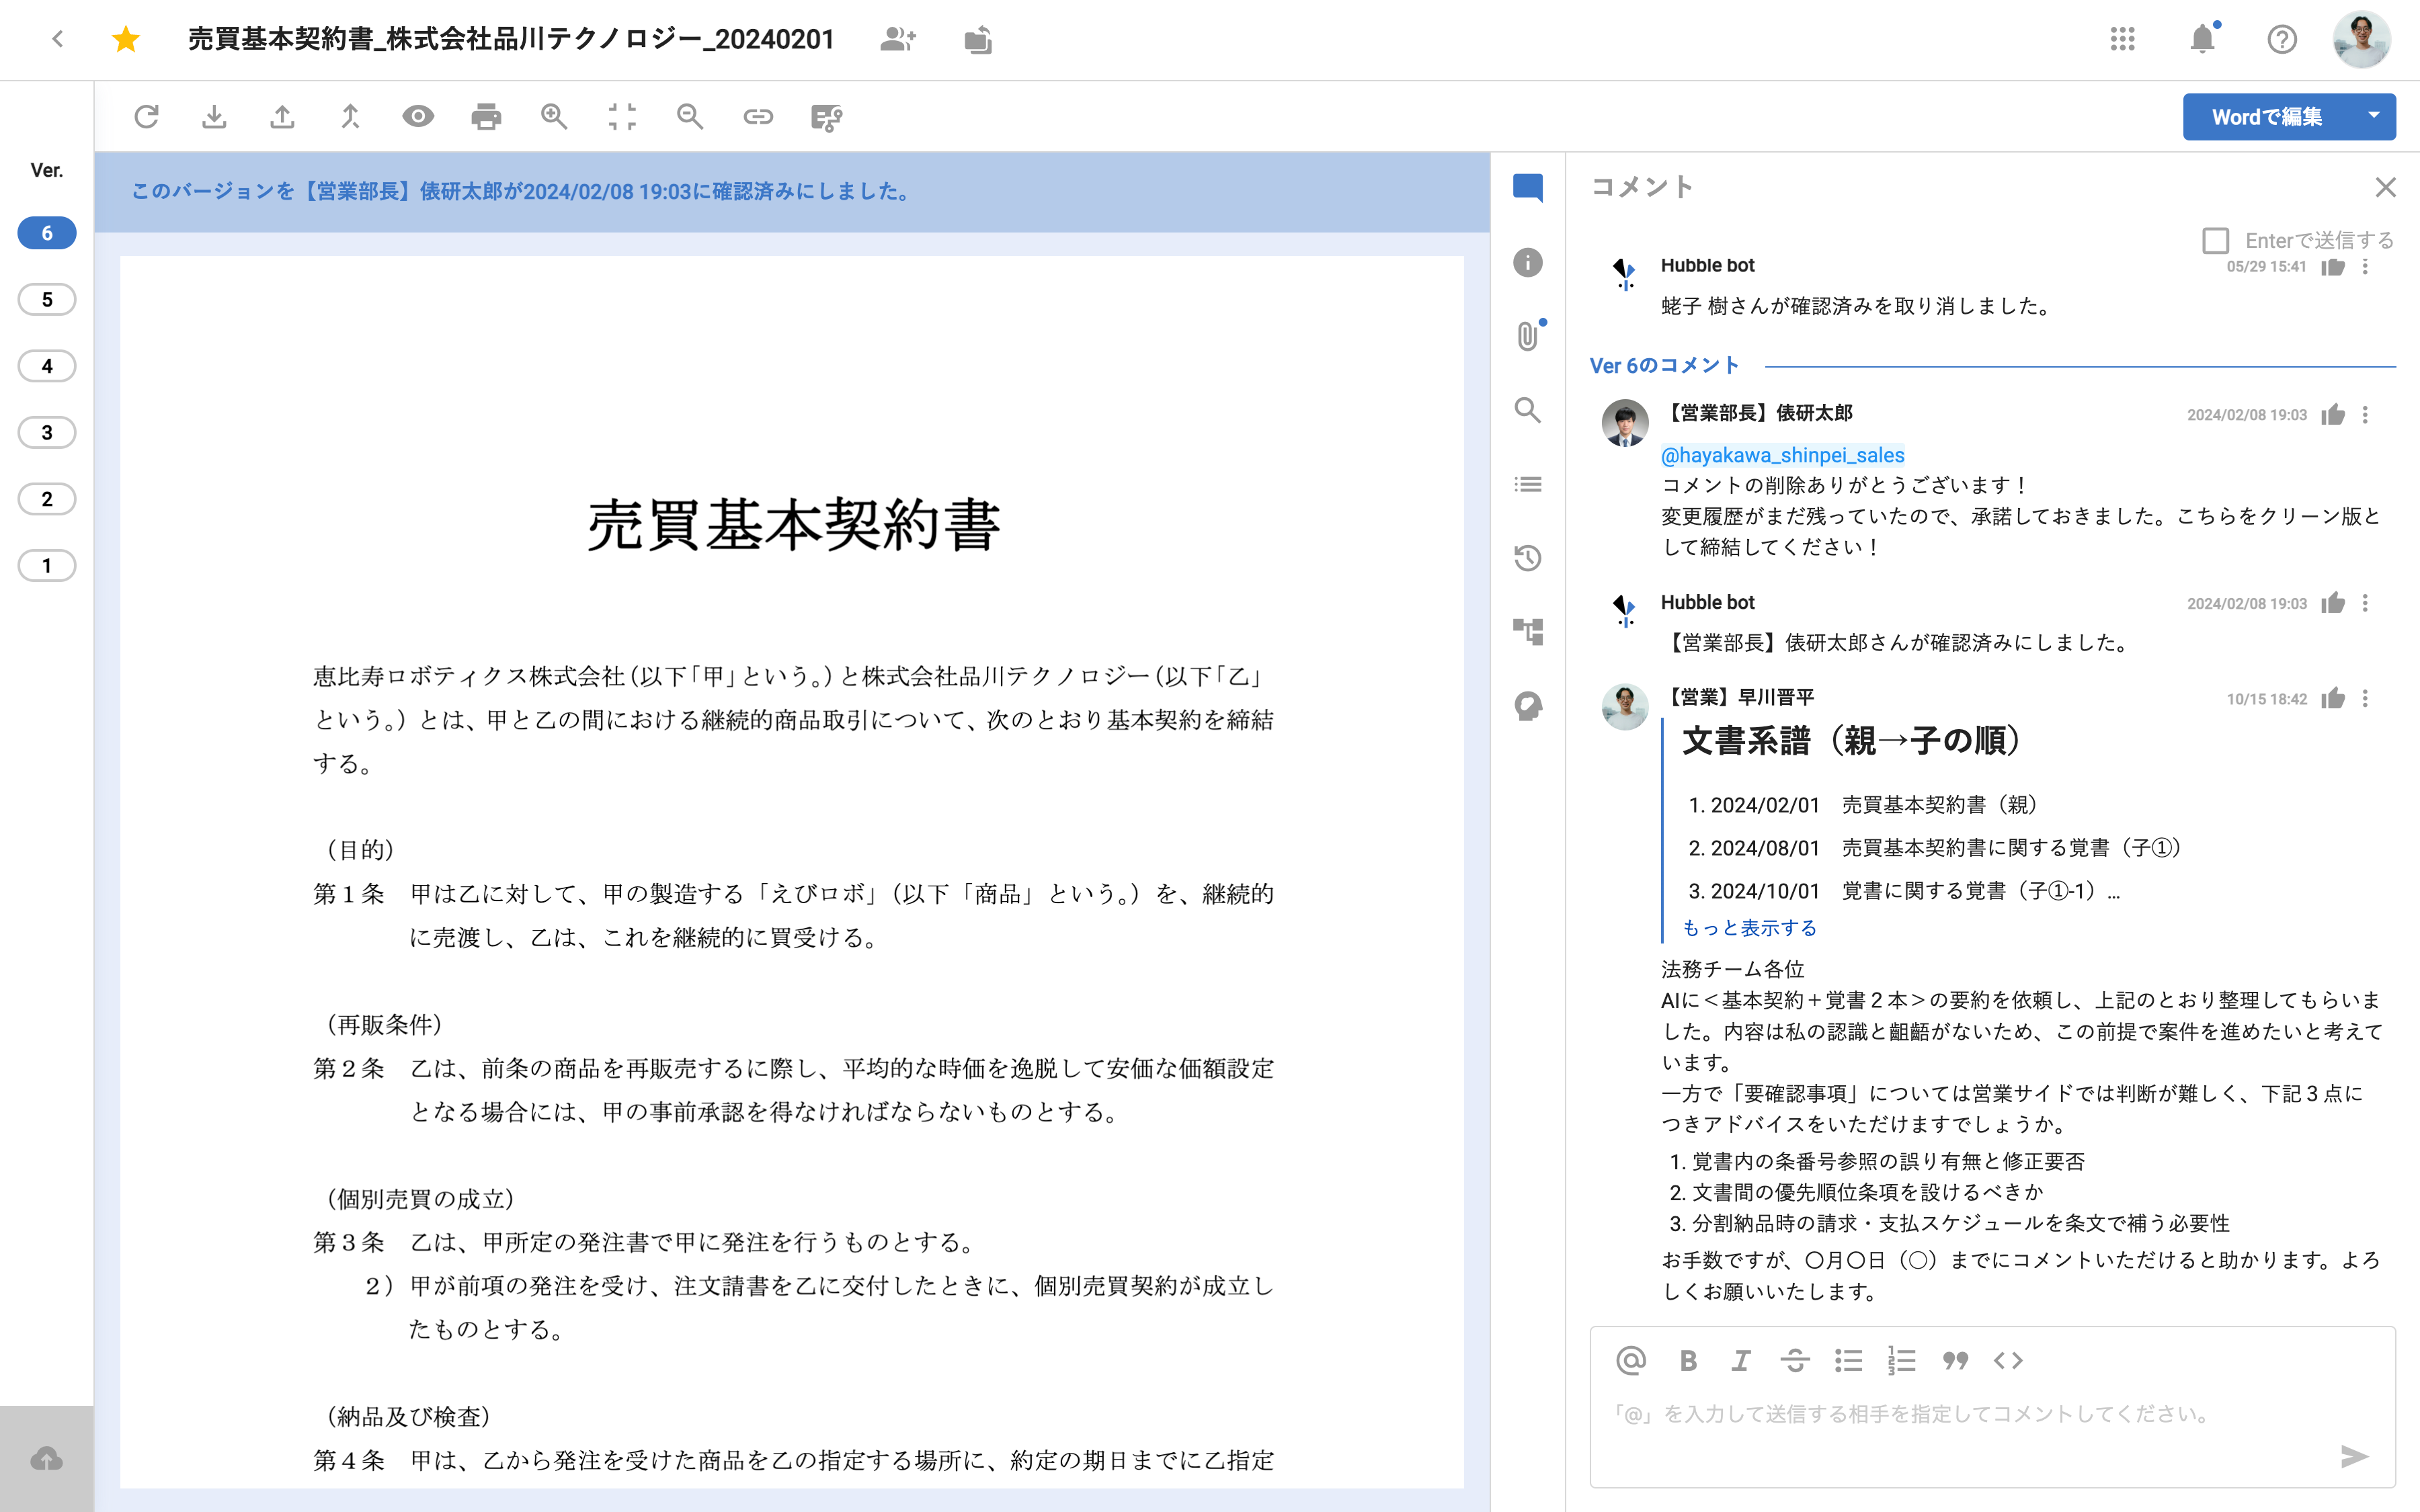Copy link with the chain icon
This screenshot has height=1512, width=2420.
(x=758, y=117)
